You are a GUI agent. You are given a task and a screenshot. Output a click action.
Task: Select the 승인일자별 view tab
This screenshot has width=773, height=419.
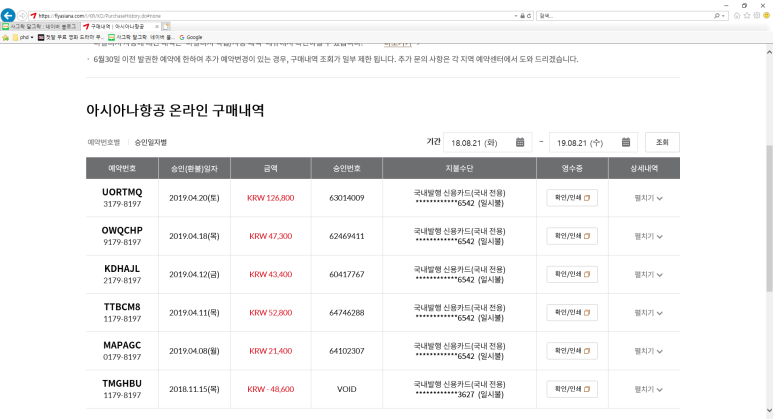tap(150, 142)
